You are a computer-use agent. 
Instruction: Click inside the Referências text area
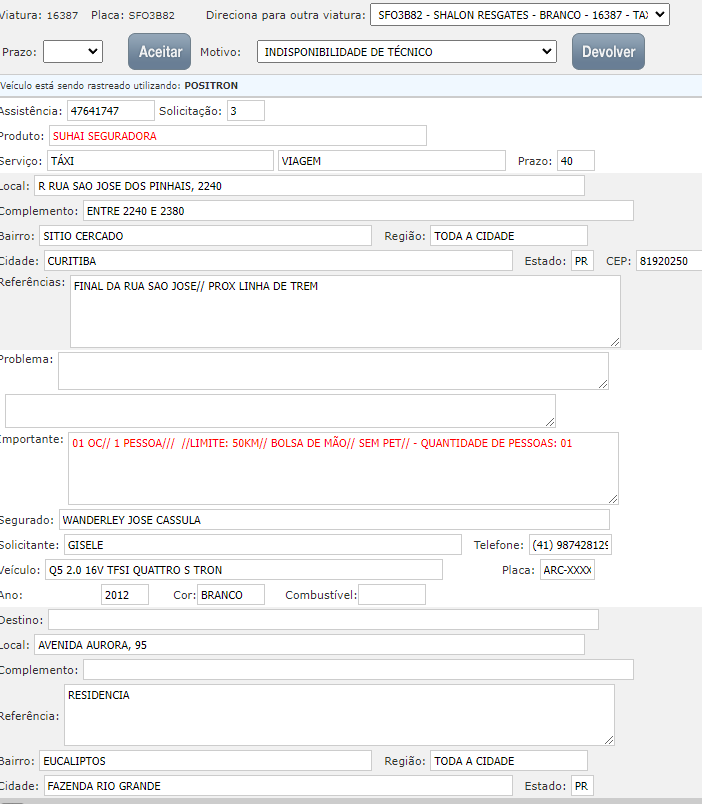344,311
